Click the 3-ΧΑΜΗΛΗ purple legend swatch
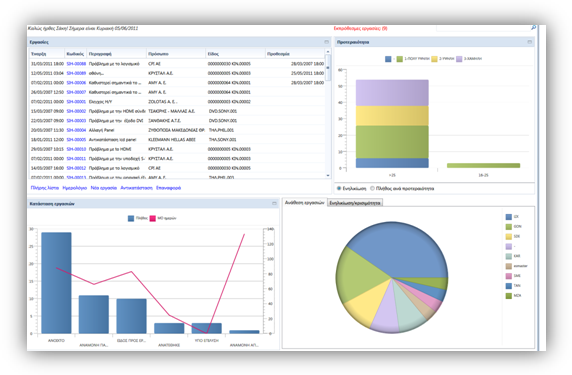This screenshot has width=572, height=375. [459, 59]
